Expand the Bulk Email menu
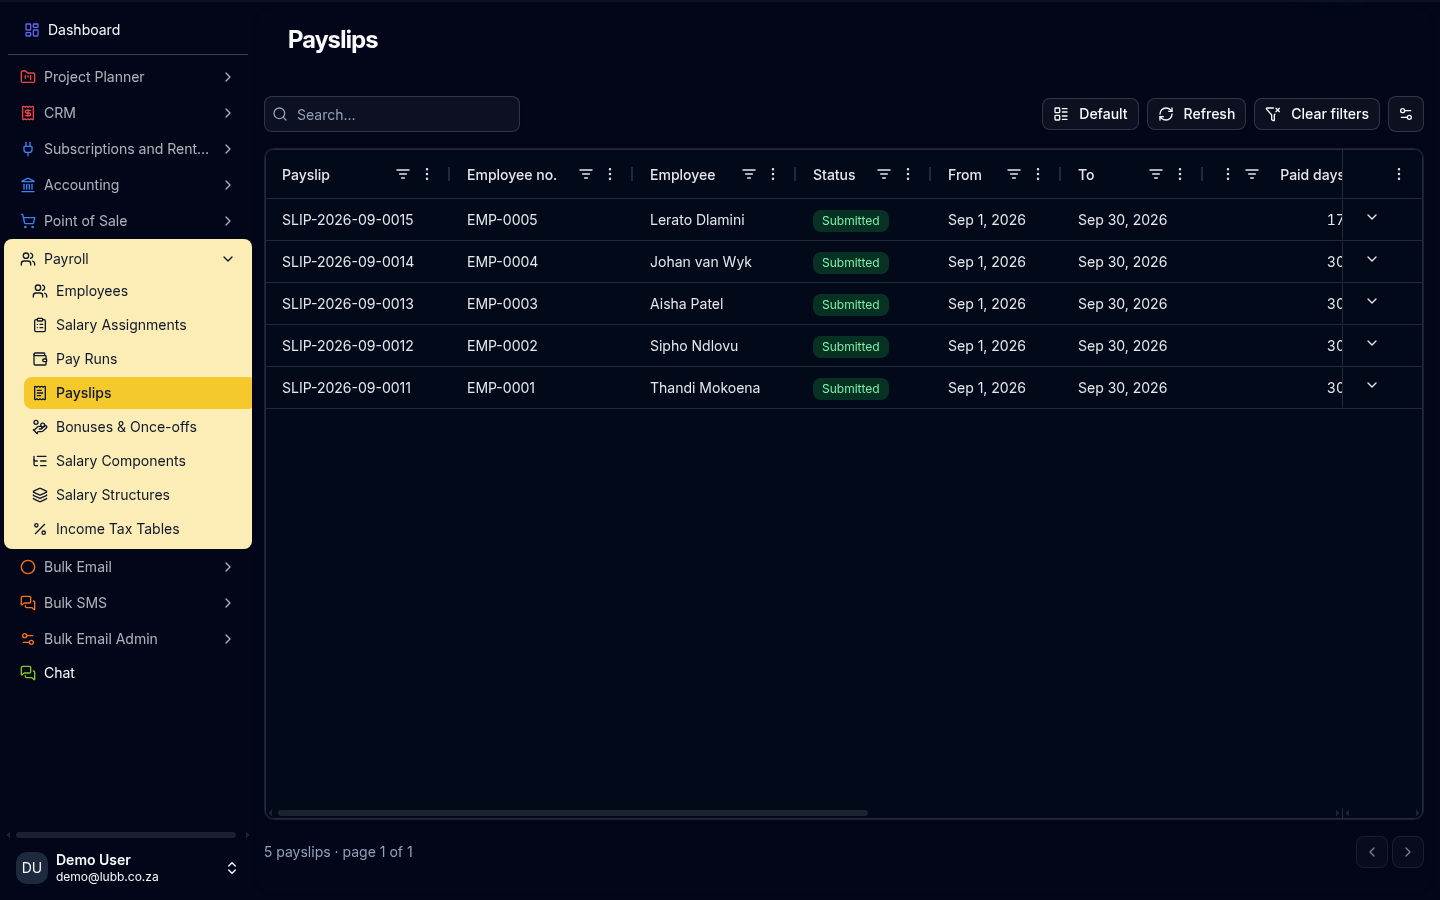1440x900 pixels. [128, 567]
